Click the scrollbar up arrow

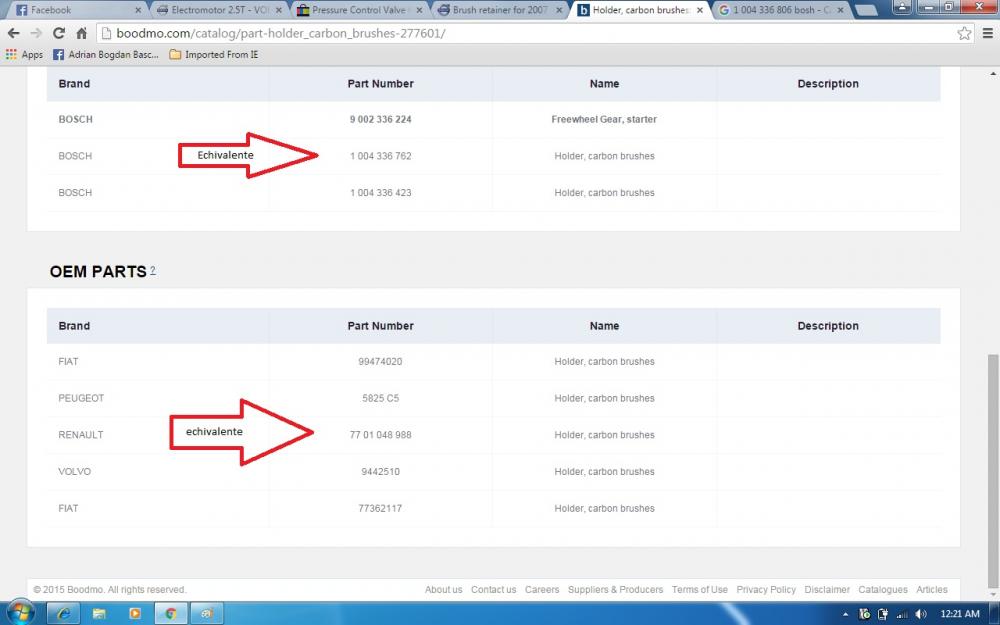(993, 73)
